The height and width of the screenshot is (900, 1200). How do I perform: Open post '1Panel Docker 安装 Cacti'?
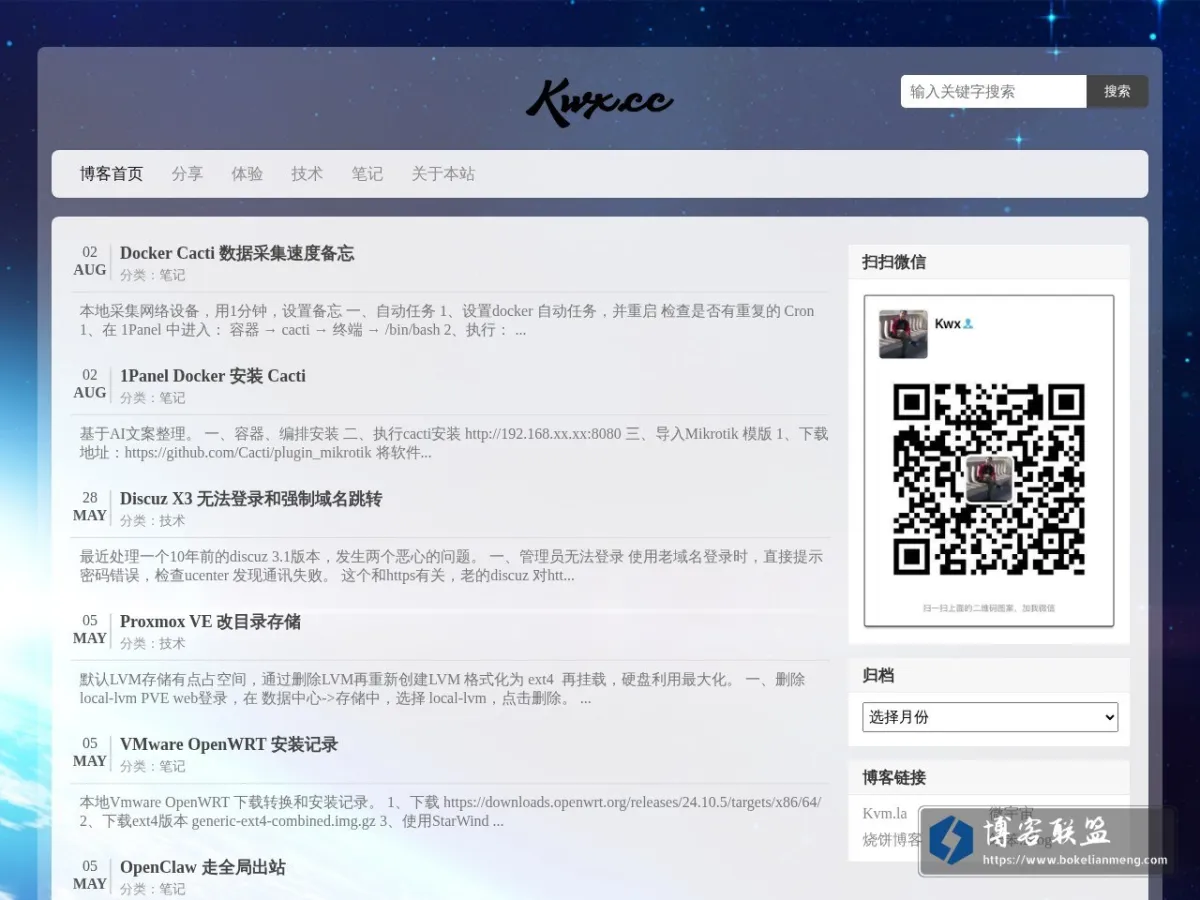(x=213, y=376)
